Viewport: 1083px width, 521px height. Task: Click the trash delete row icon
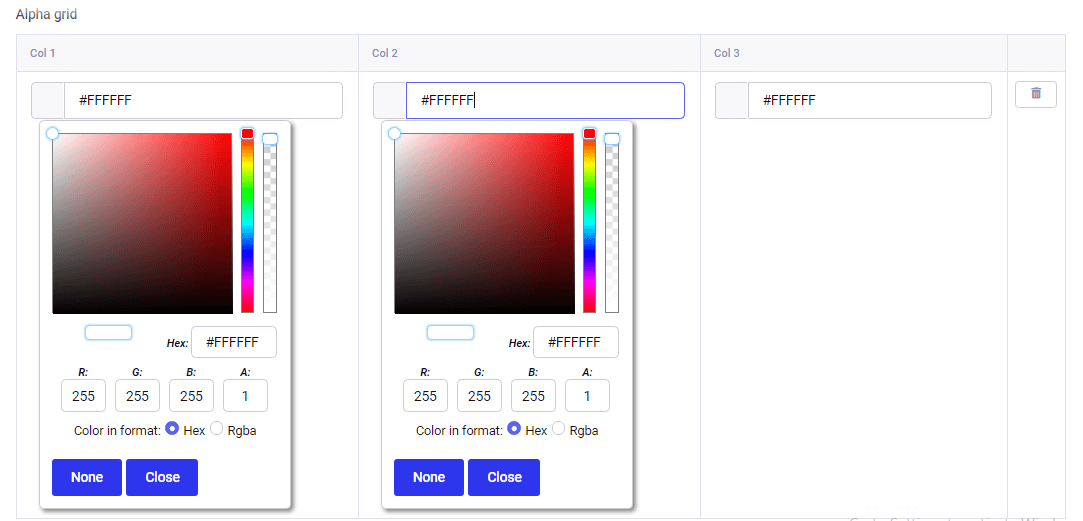(x=1035, y=94)
